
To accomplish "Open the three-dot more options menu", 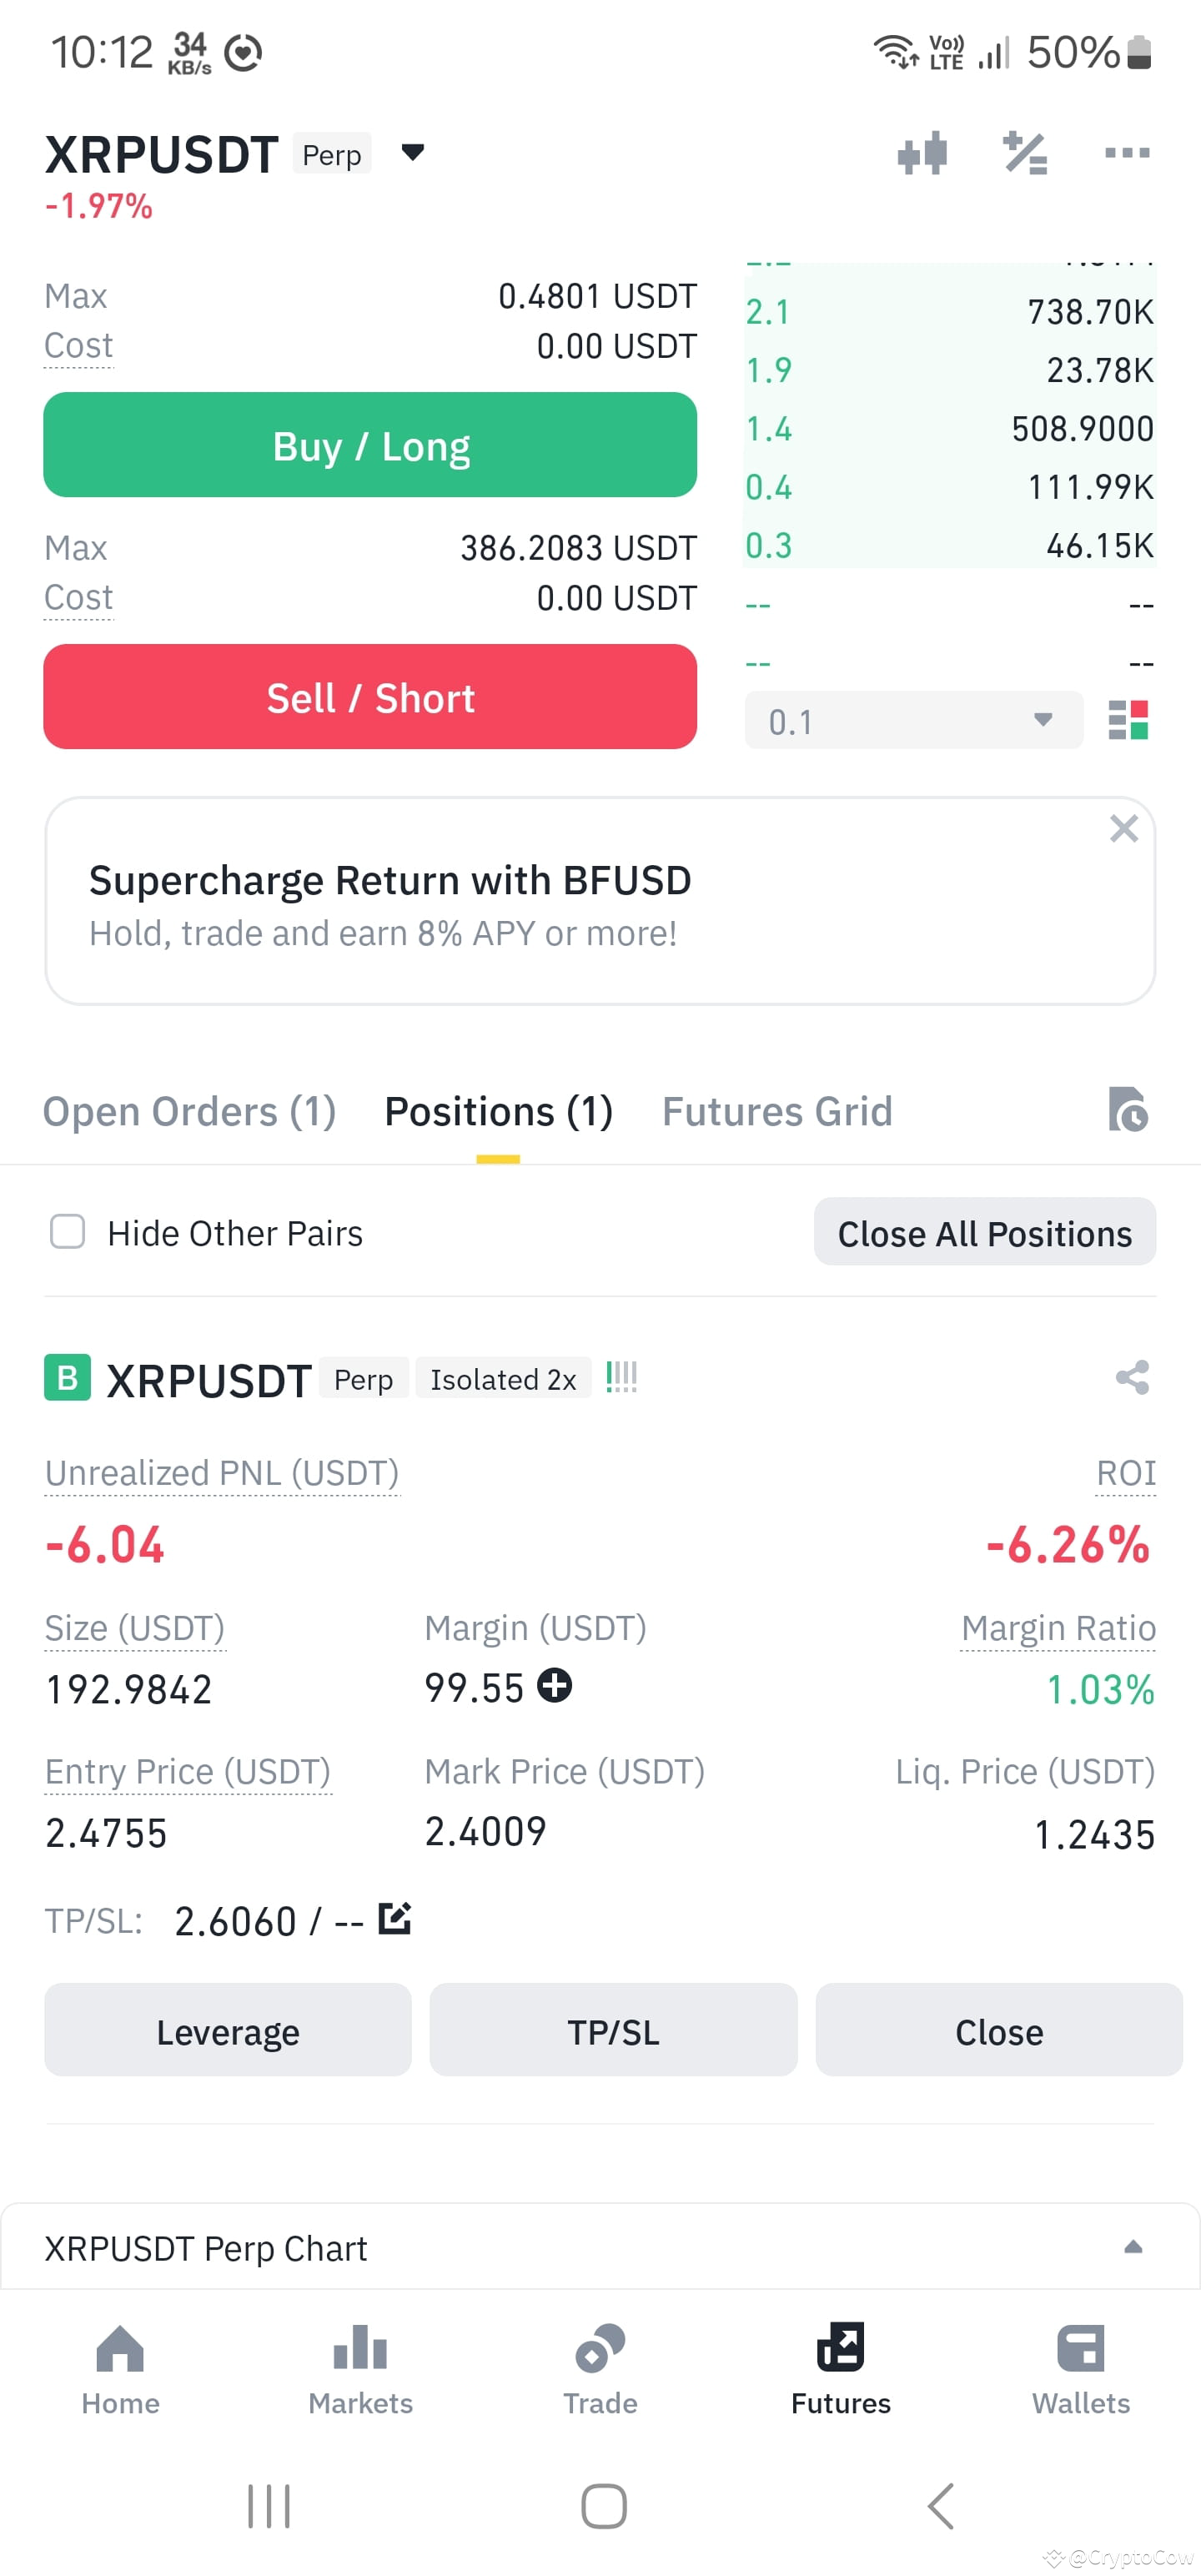I will (x=1127, y=153).
